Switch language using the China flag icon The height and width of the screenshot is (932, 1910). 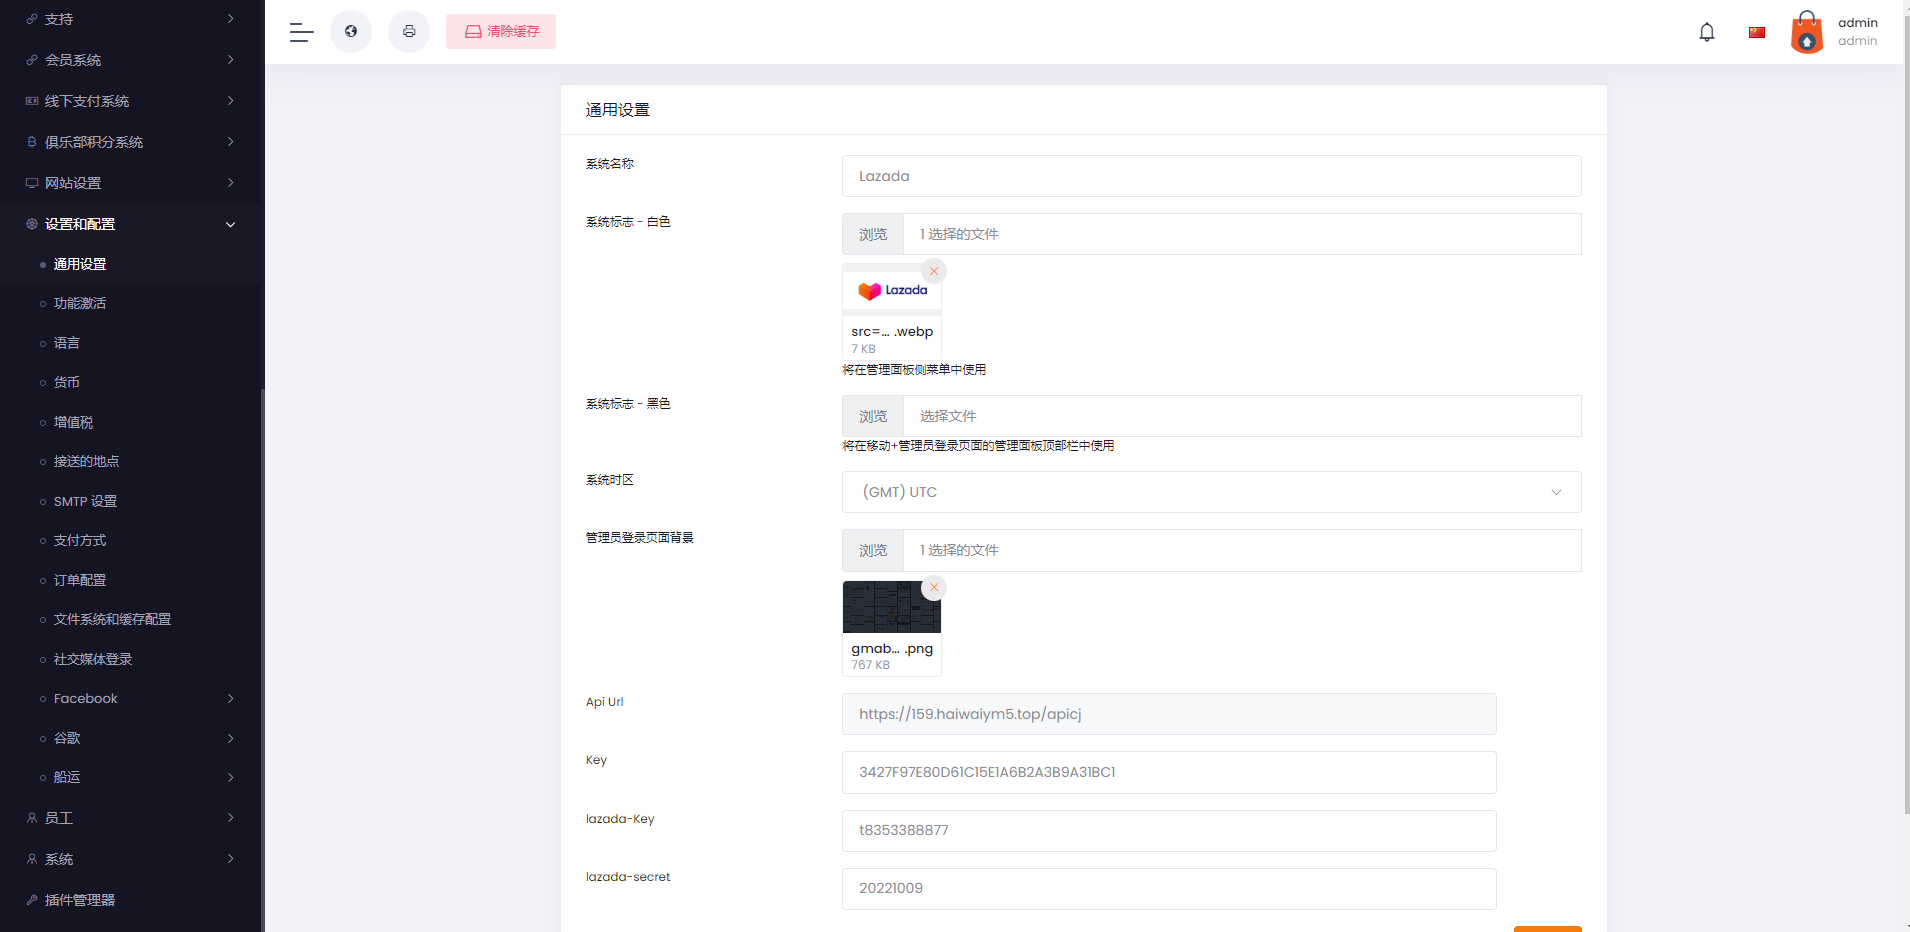[x=1758, y=31]
